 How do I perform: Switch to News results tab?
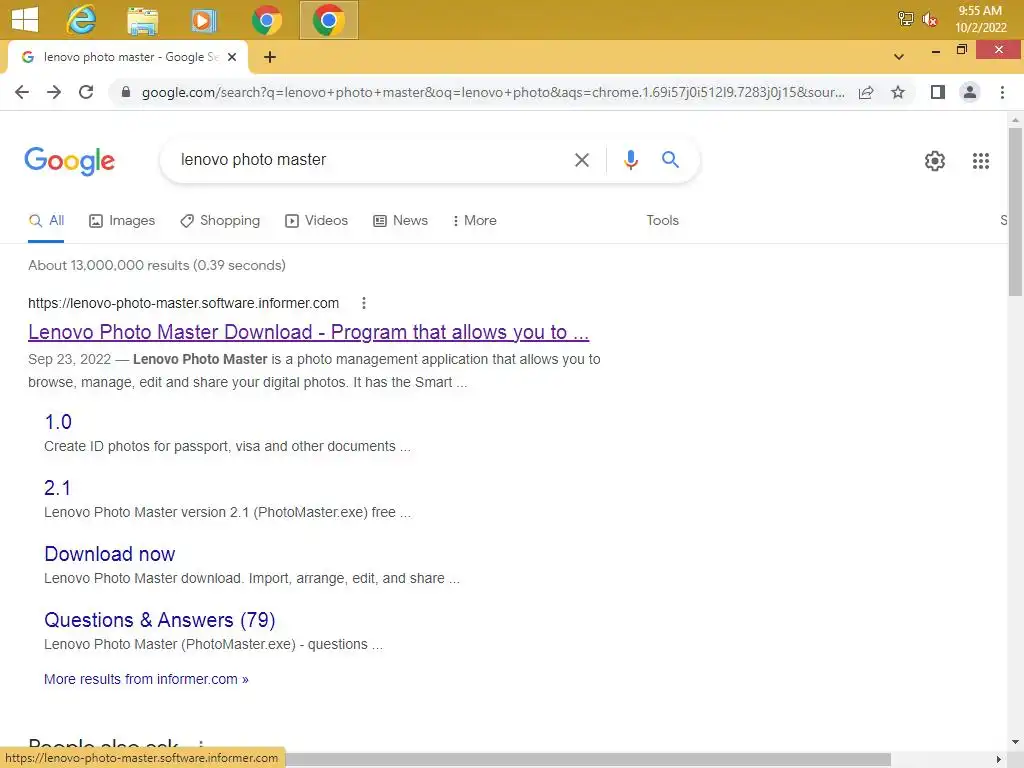pyautogui.click(x=400, y=221)
